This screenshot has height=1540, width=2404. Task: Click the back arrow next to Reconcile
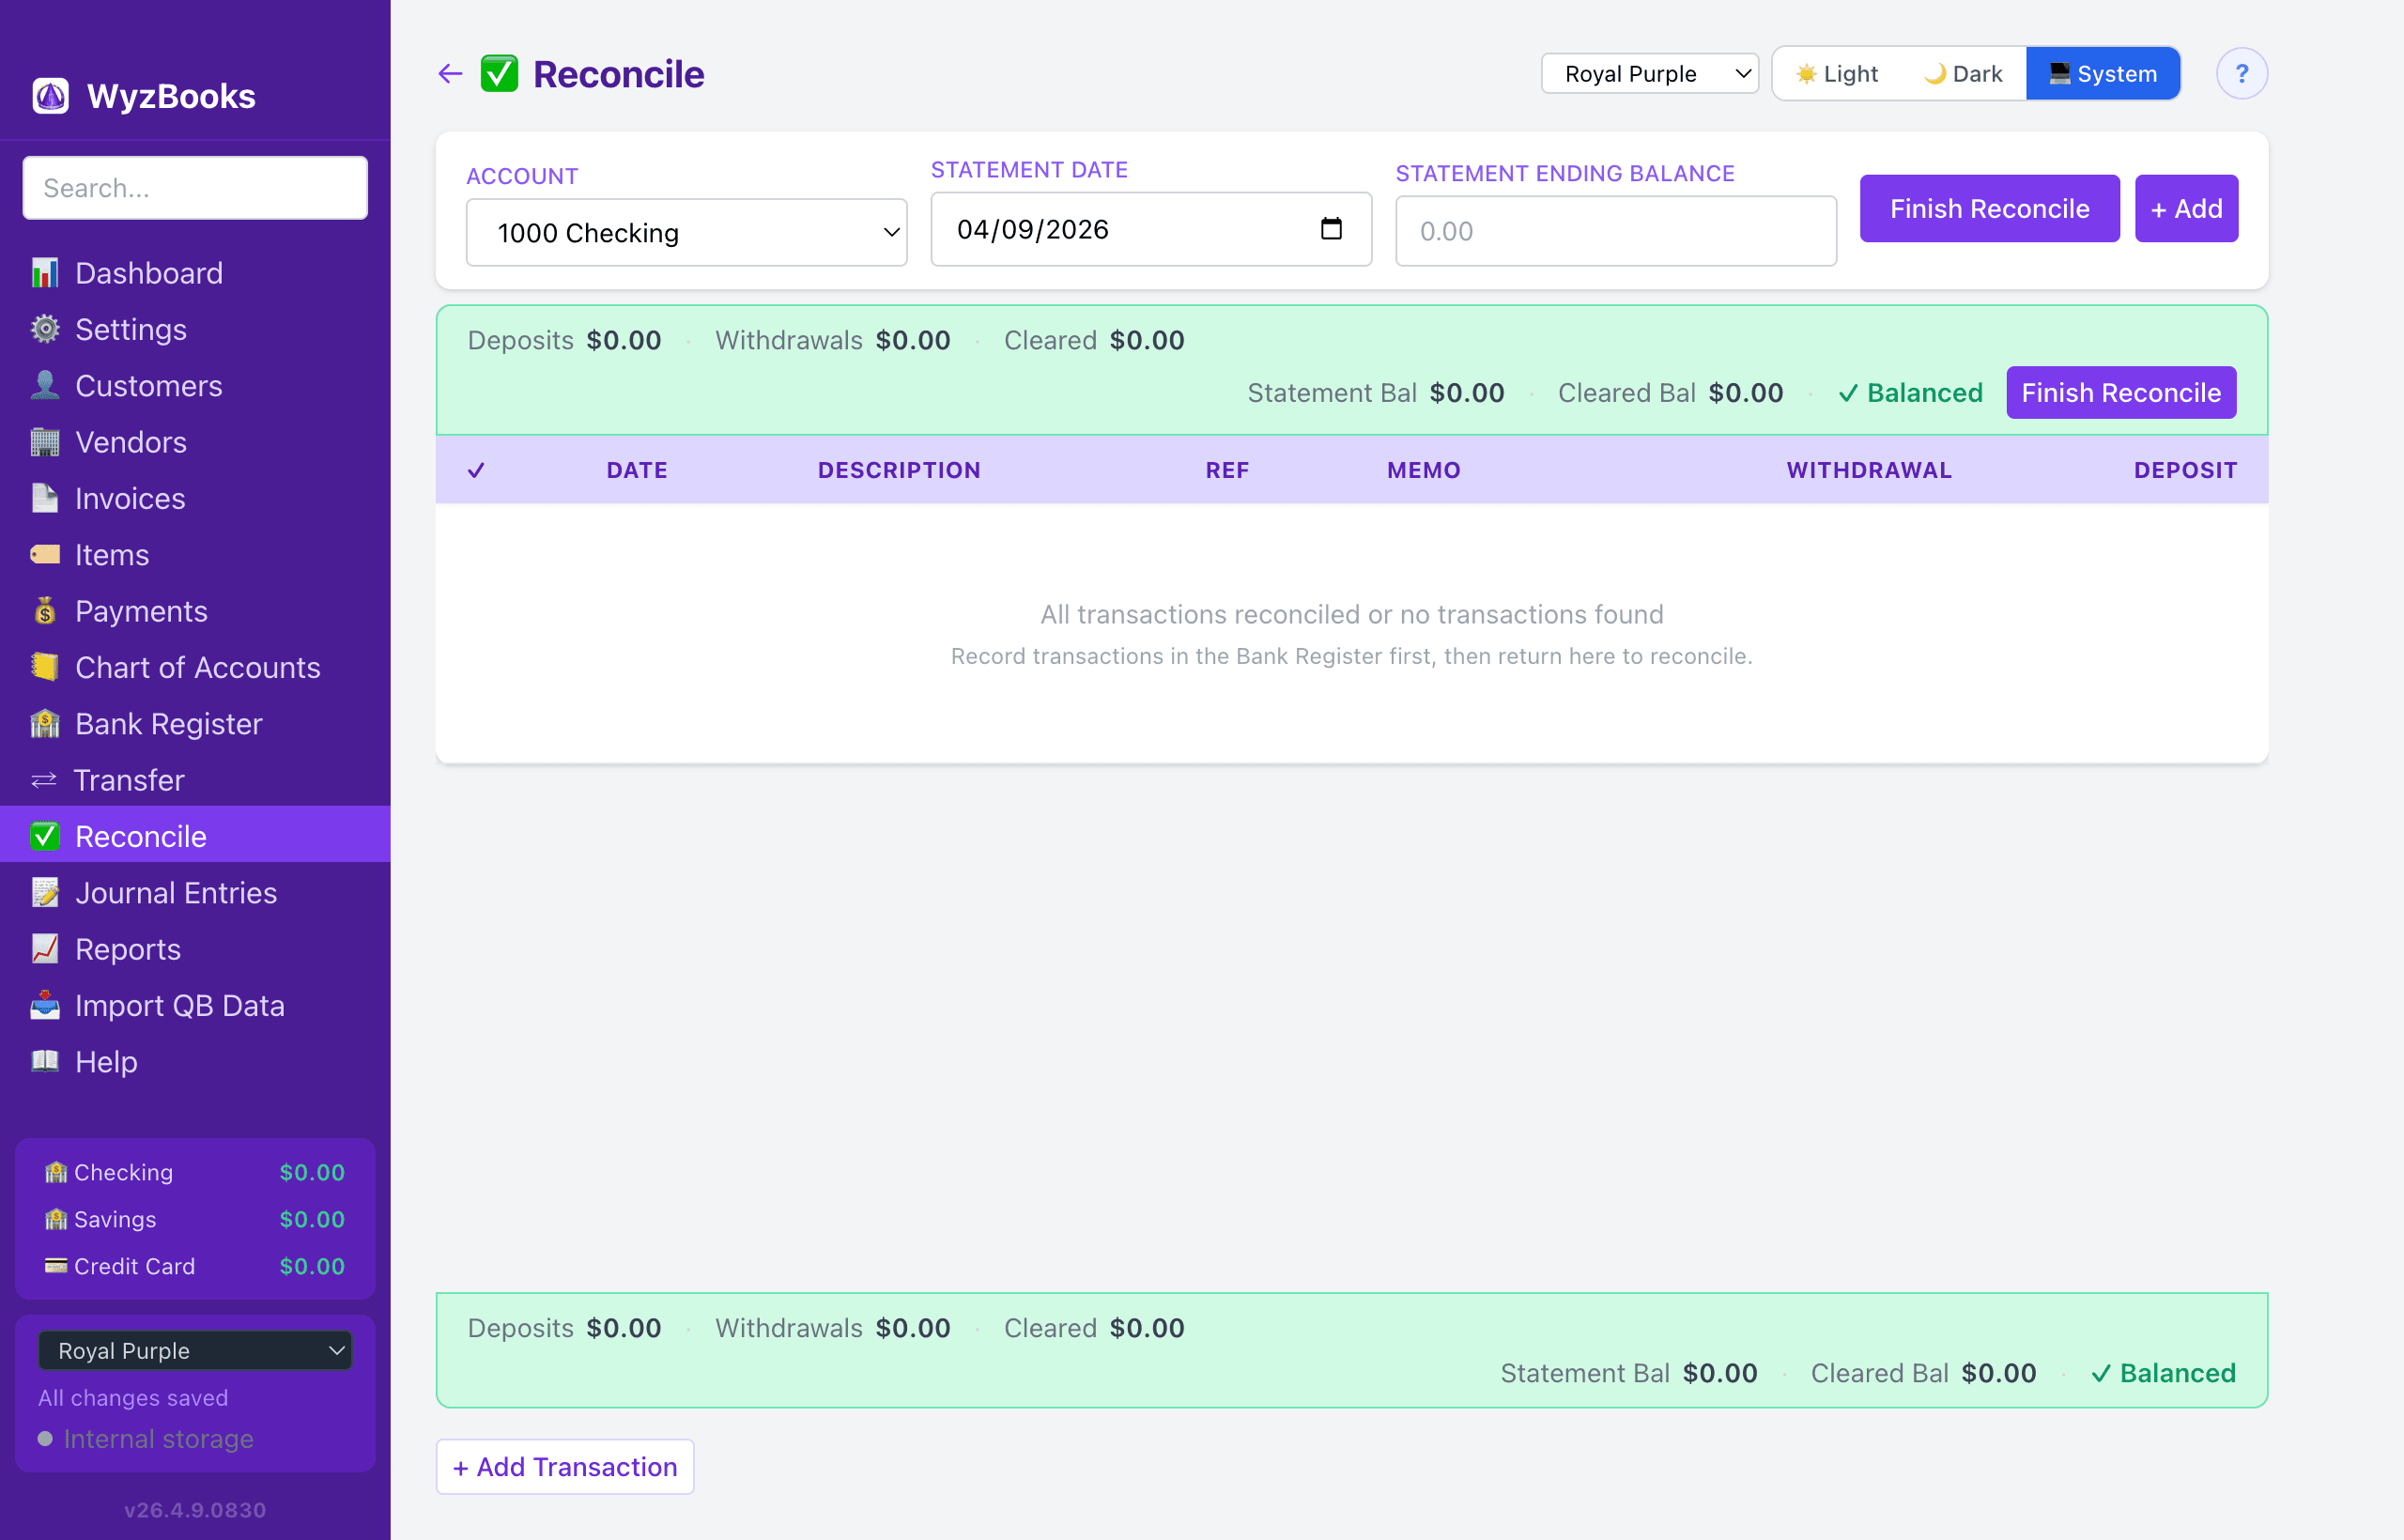[450, 74]
